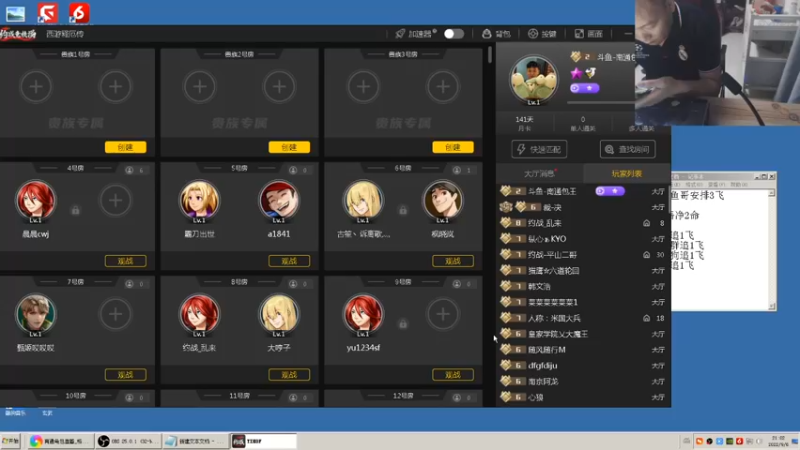Join the empty plus seat in room 9
This screenshot has height=450, width=800.
pyautogui.click(x=443, y=314)
